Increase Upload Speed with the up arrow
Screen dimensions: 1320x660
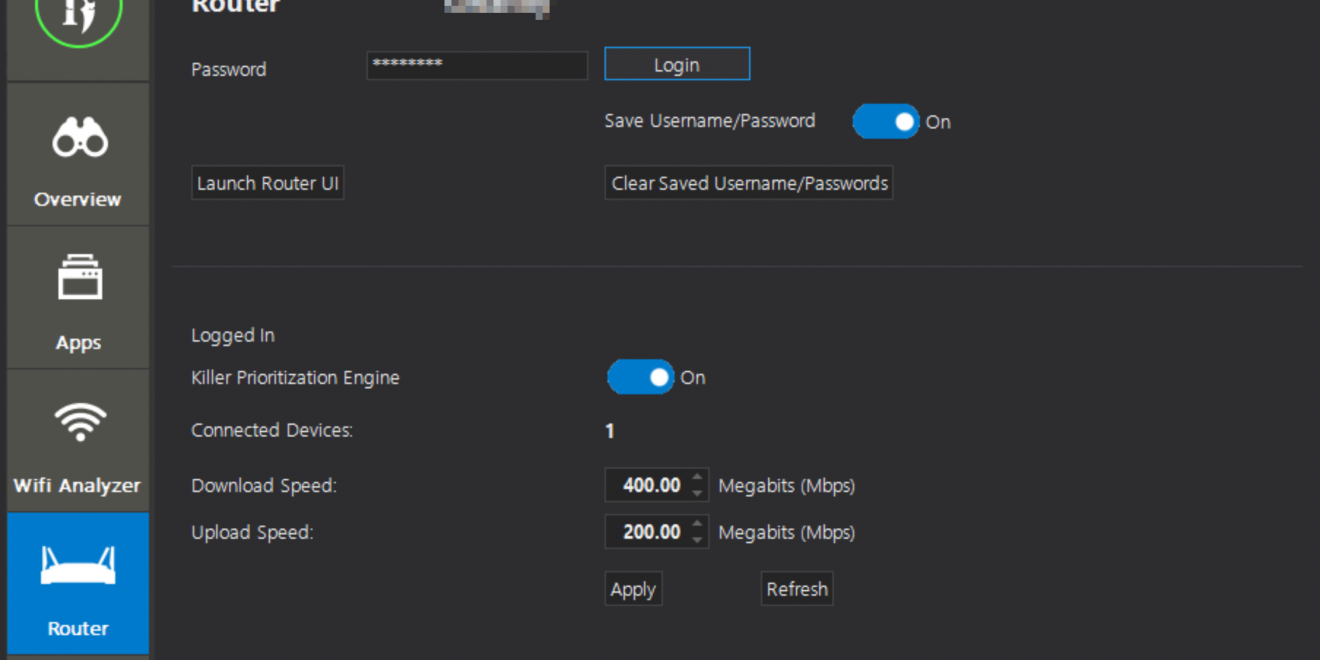(x=698, y=524)
